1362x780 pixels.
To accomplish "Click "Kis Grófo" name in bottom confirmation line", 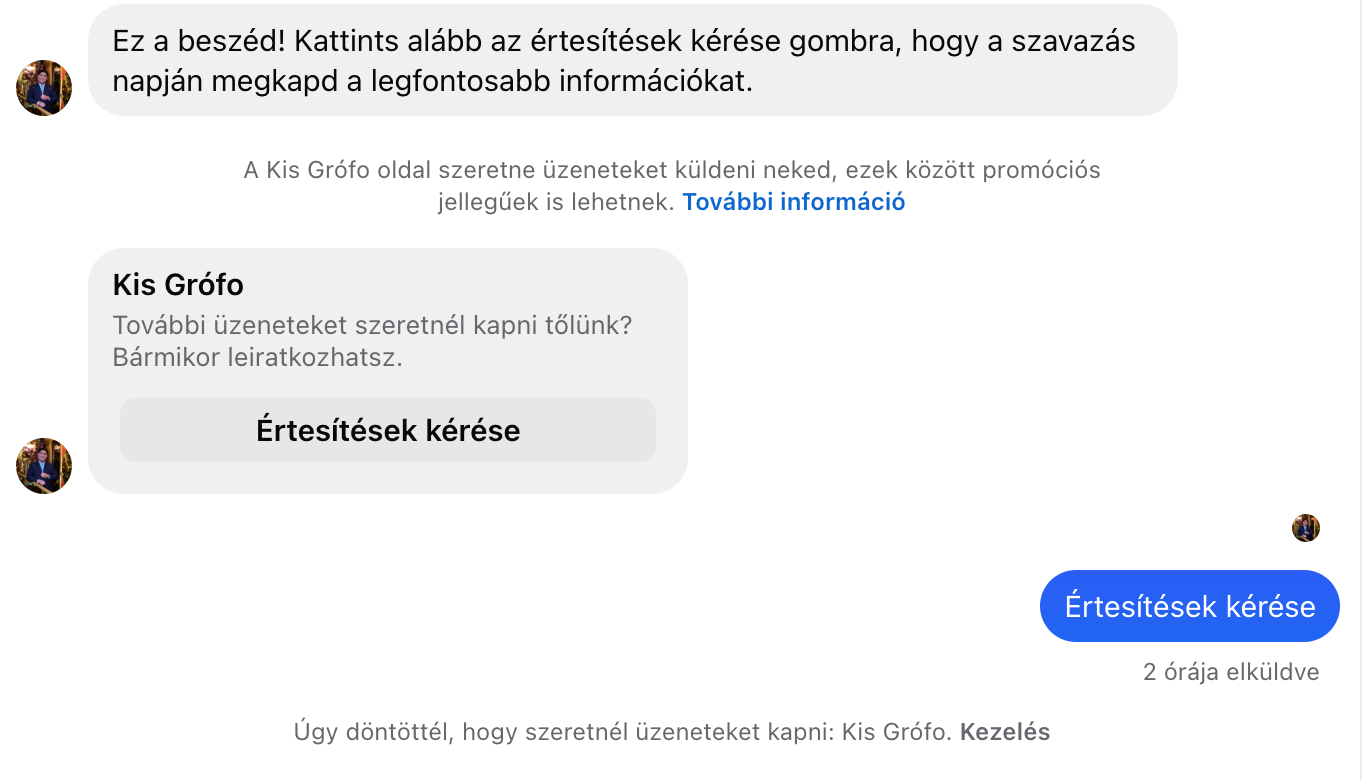I will pos(895,732).
